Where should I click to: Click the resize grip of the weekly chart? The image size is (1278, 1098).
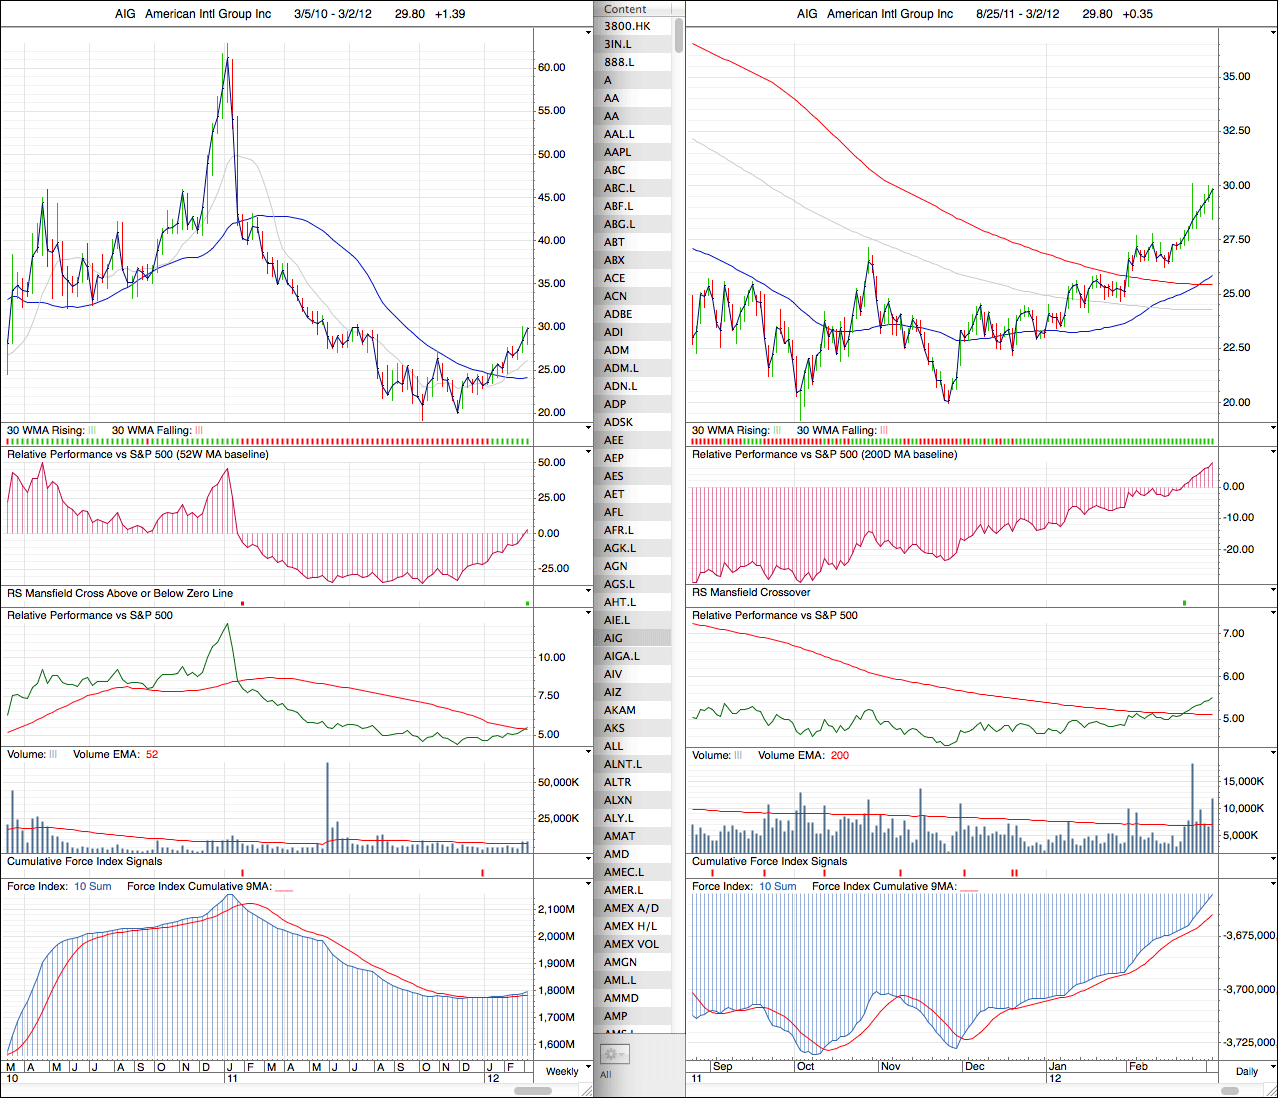[x=587, y=1090]
